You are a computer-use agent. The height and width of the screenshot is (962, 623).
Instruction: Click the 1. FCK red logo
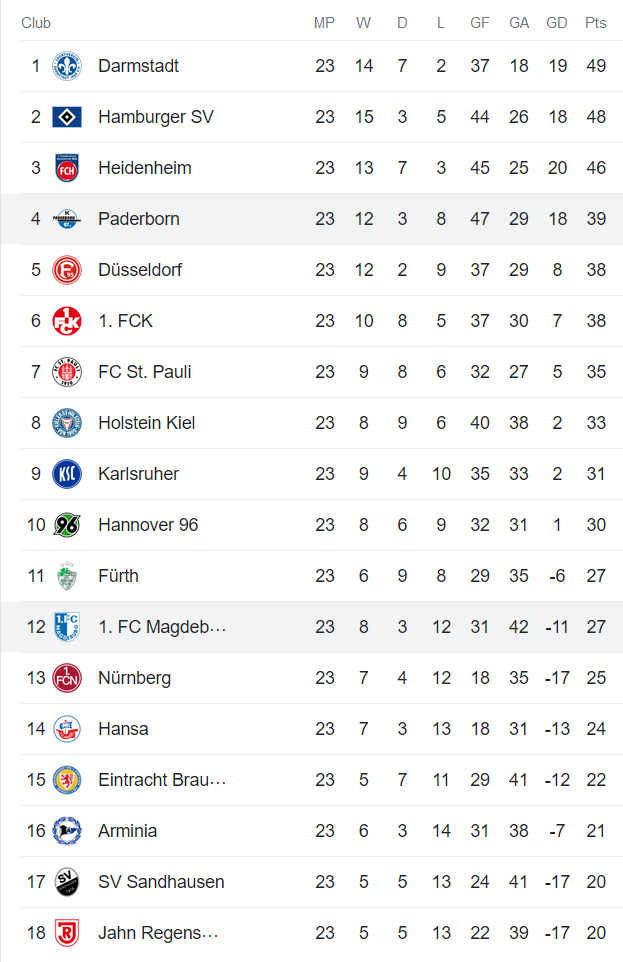pyautogui.click(x=67, y=321)
